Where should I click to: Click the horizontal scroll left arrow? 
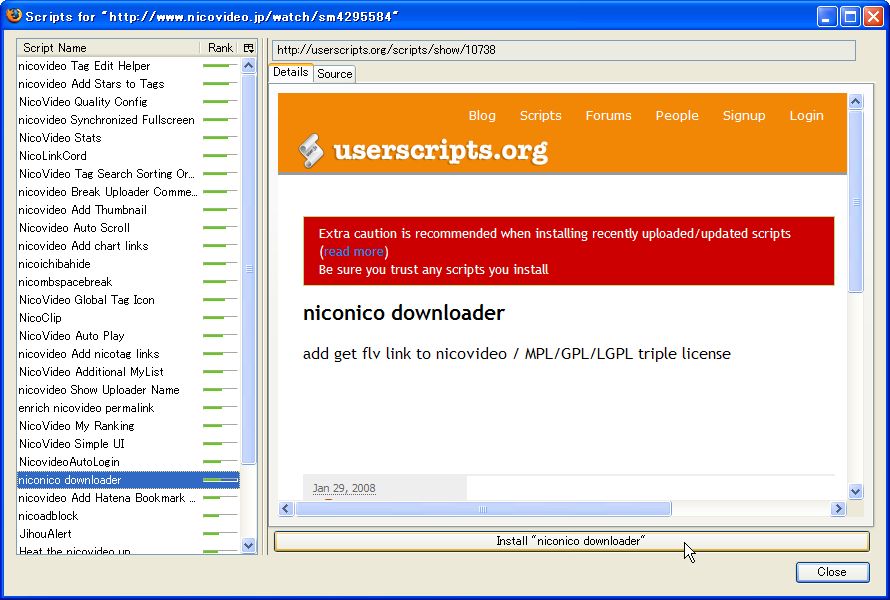click(286, 509)
